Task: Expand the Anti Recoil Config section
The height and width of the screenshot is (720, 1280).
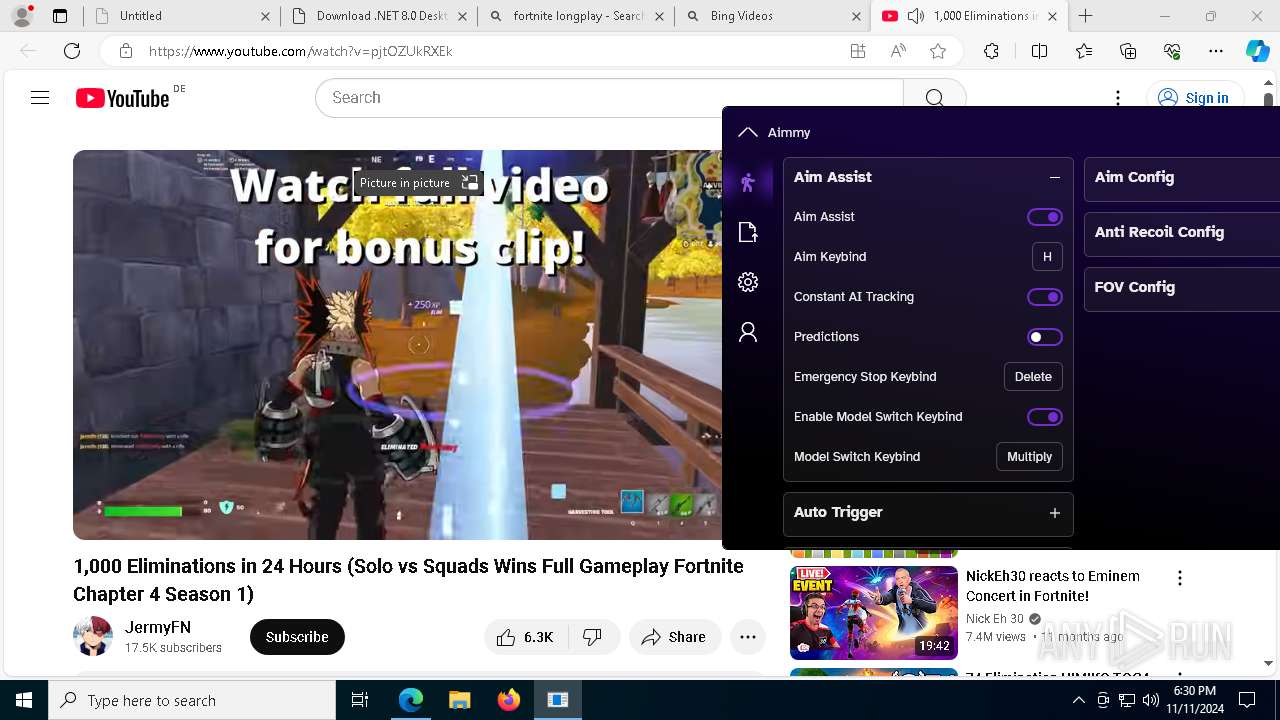Action: [x=1182, y=232]
